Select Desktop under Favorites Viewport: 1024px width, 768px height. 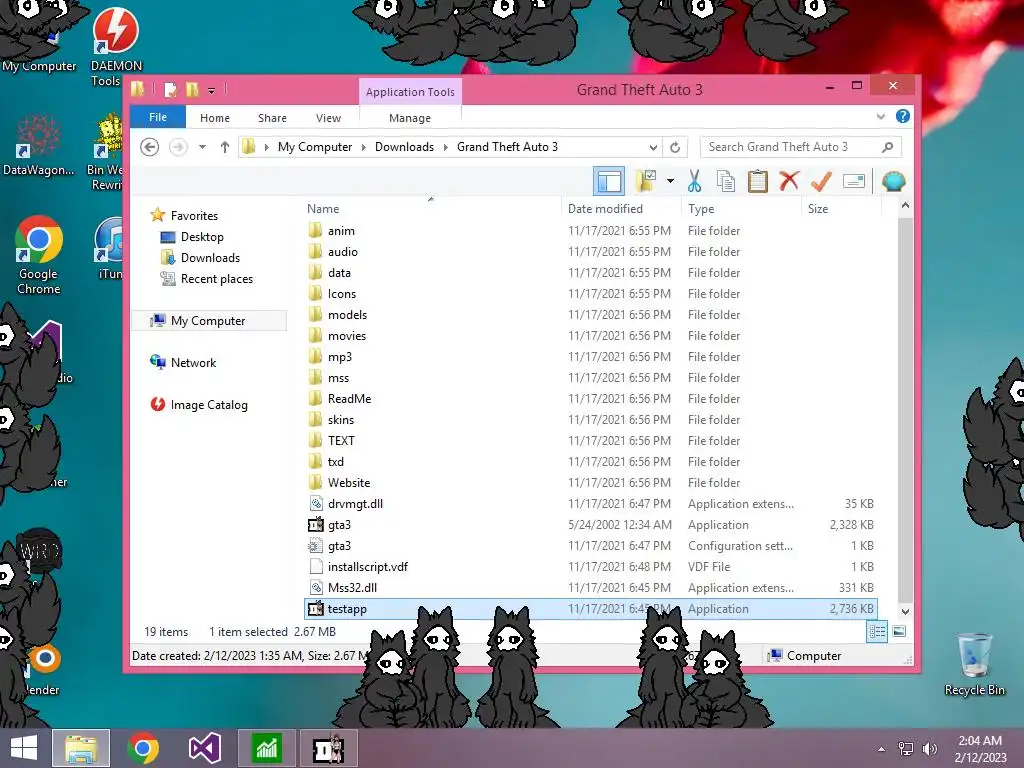pyautogui.click(x=202, y=237)
